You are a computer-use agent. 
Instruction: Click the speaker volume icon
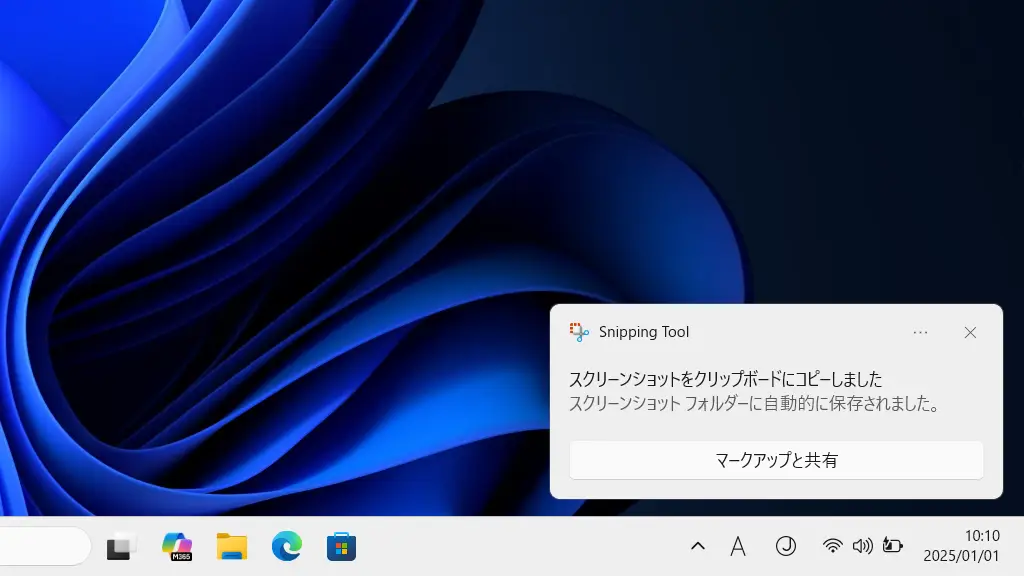click(x=862, y=546)
